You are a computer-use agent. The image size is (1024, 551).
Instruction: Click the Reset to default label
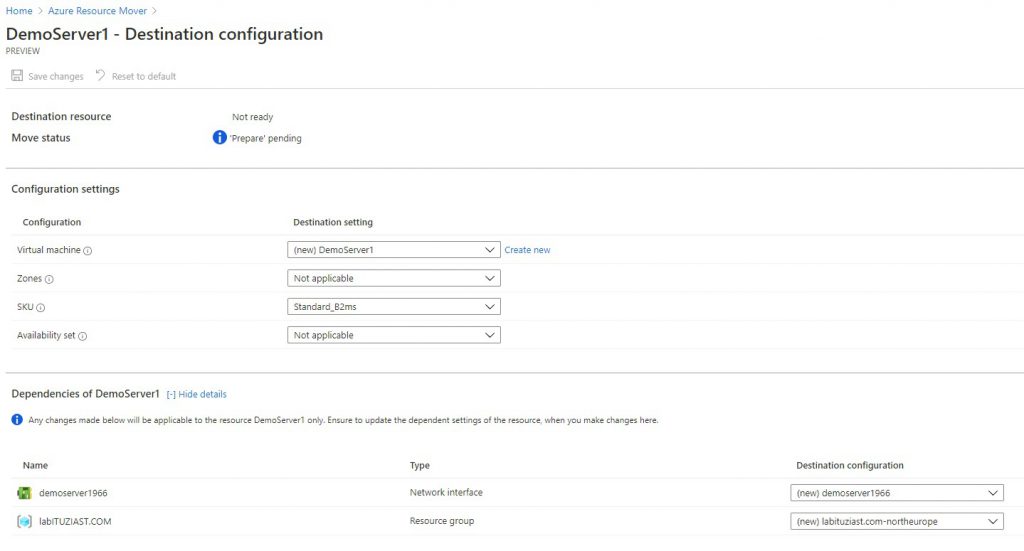[x=144, y=76]
